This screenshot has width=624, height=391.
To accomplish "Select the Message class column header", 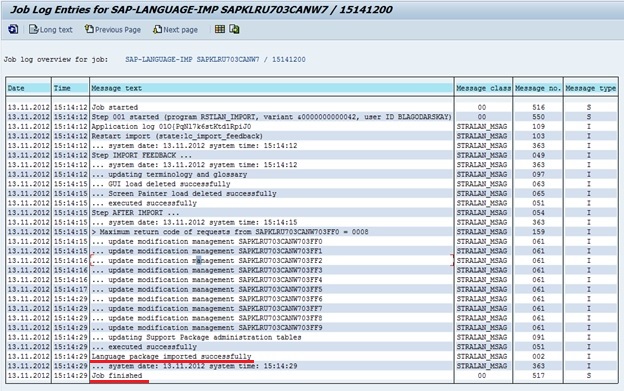I will point(483,88).
